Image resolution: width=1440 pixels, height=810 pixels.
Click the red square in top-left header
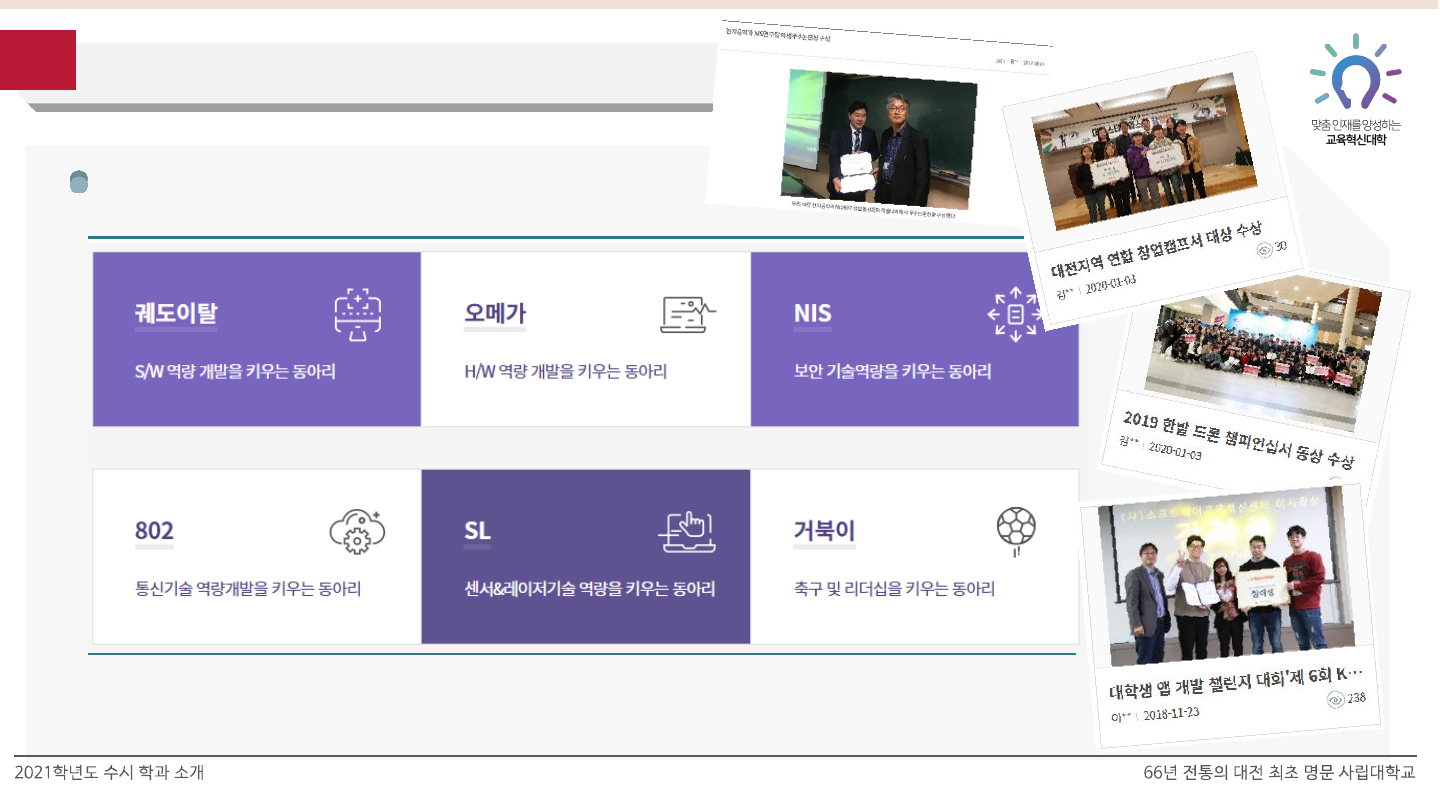point(38,60)
